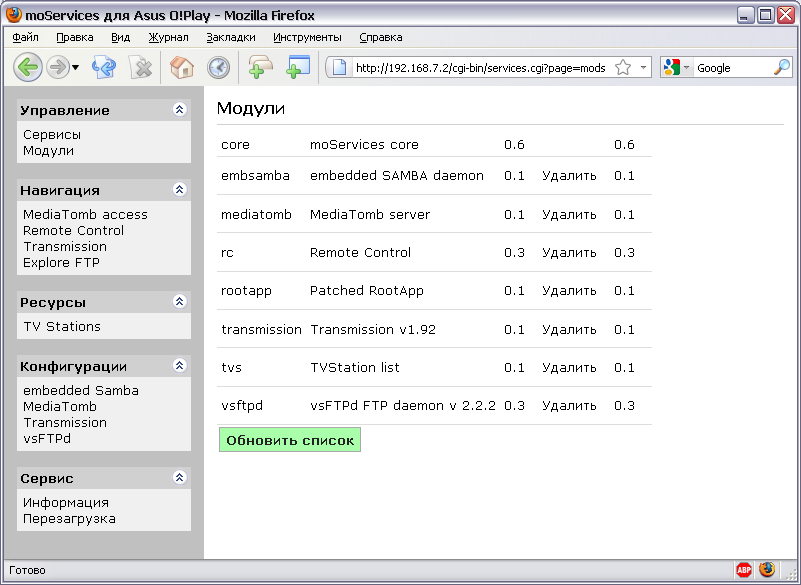801x585 pixels.
Task: Open a new tab using the toolbar icon
Action: [261, 68]
